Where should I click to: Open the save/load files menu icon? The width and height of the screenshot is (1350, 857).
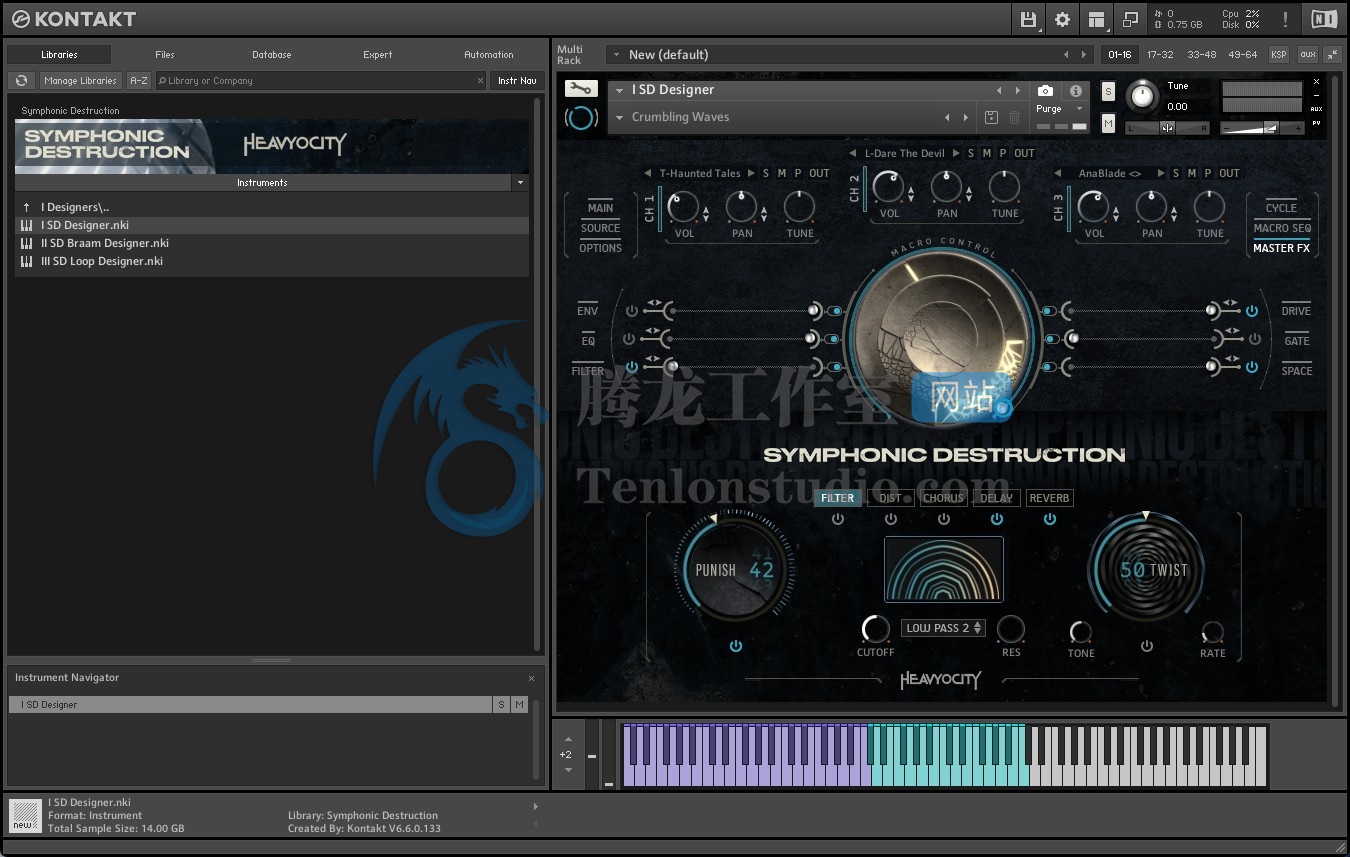[1028, 19]
